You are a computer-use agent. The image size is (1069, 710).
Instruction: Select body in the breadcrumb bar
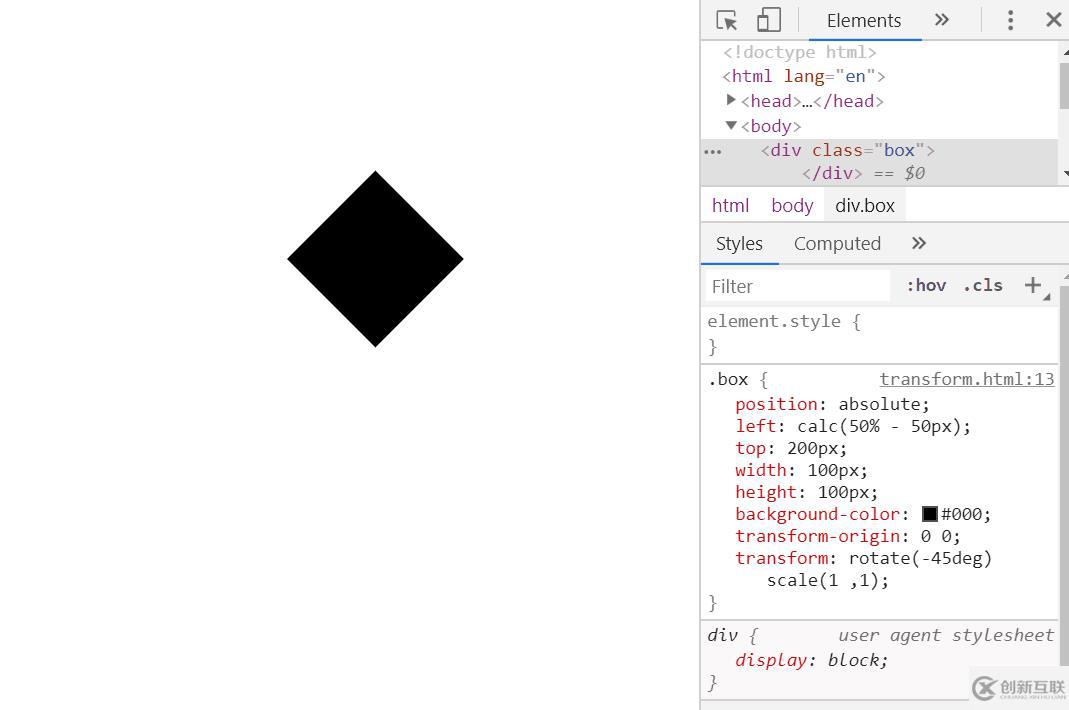[791, 205]
